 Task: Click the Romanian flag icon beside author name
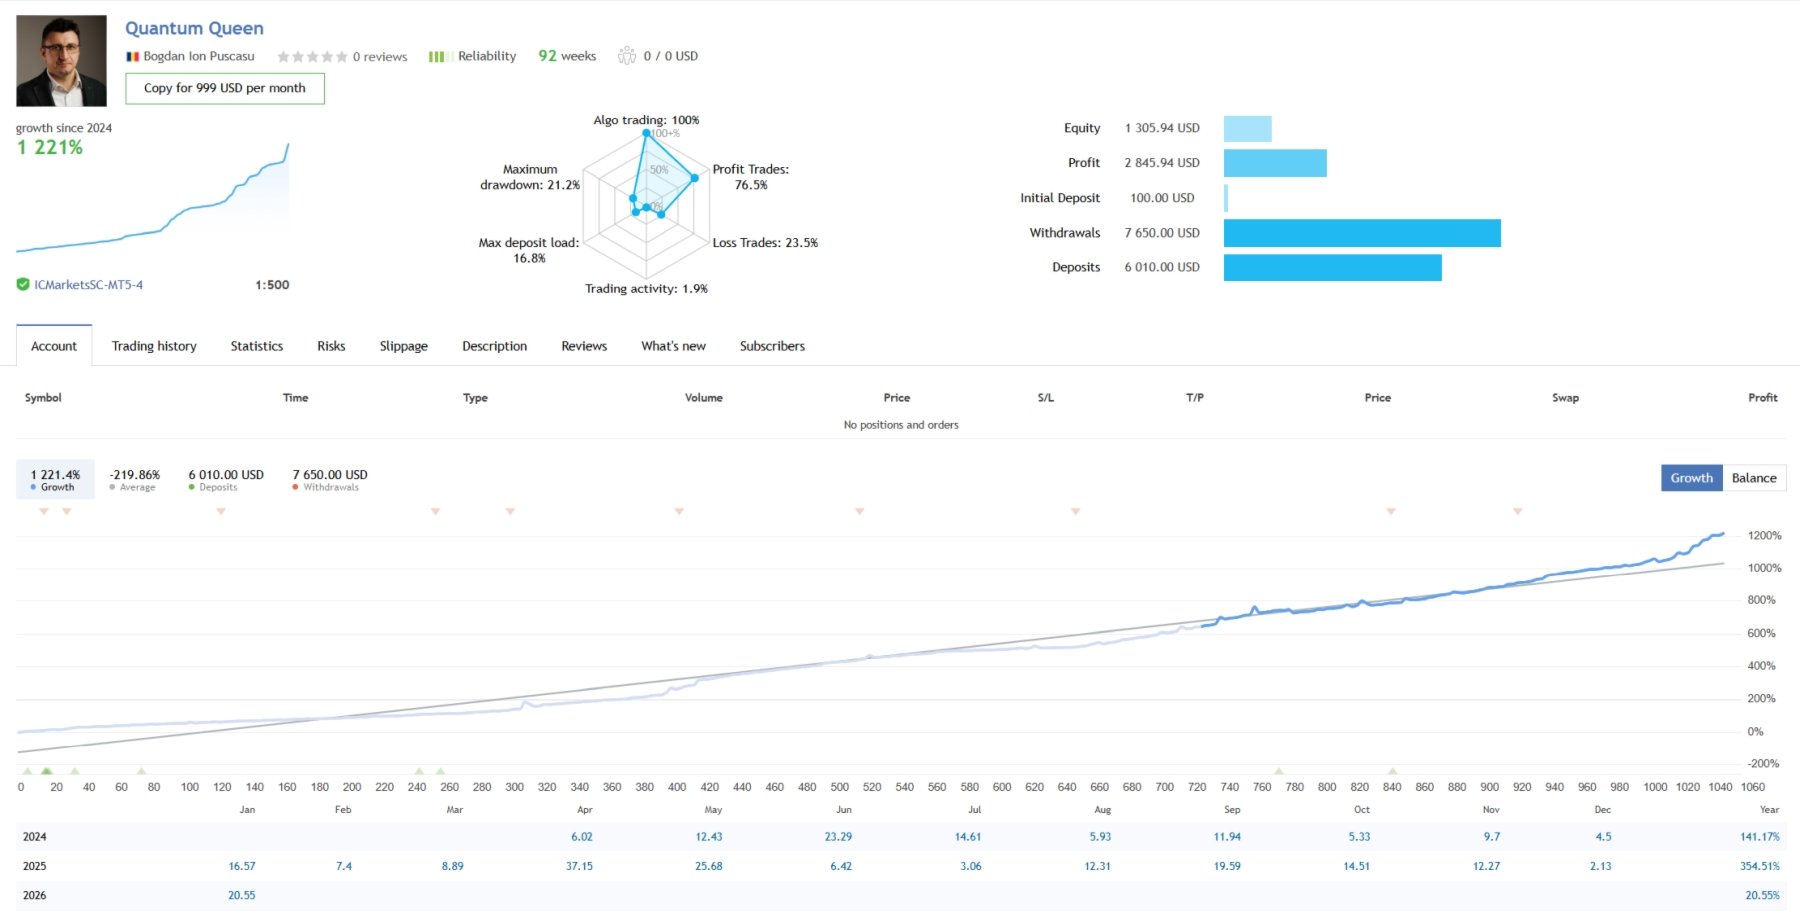(x=132, y=57)
